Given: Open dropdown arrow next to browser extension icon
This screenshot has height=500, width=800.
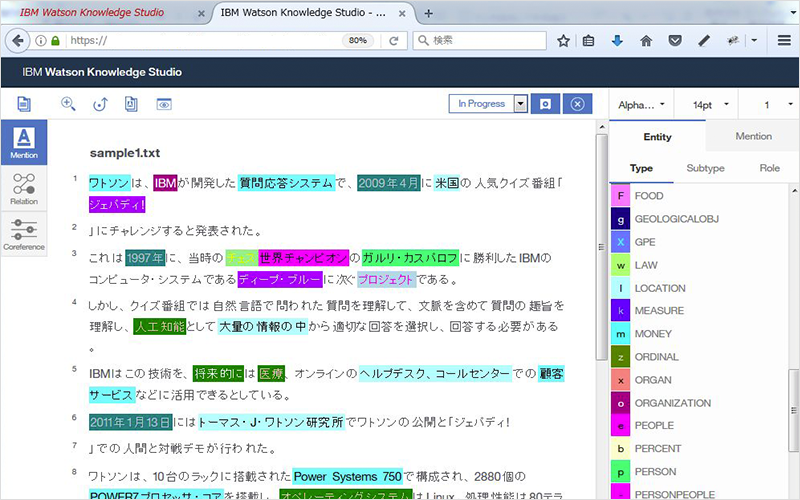Looking at the screenshot, I should pos(754,40).
